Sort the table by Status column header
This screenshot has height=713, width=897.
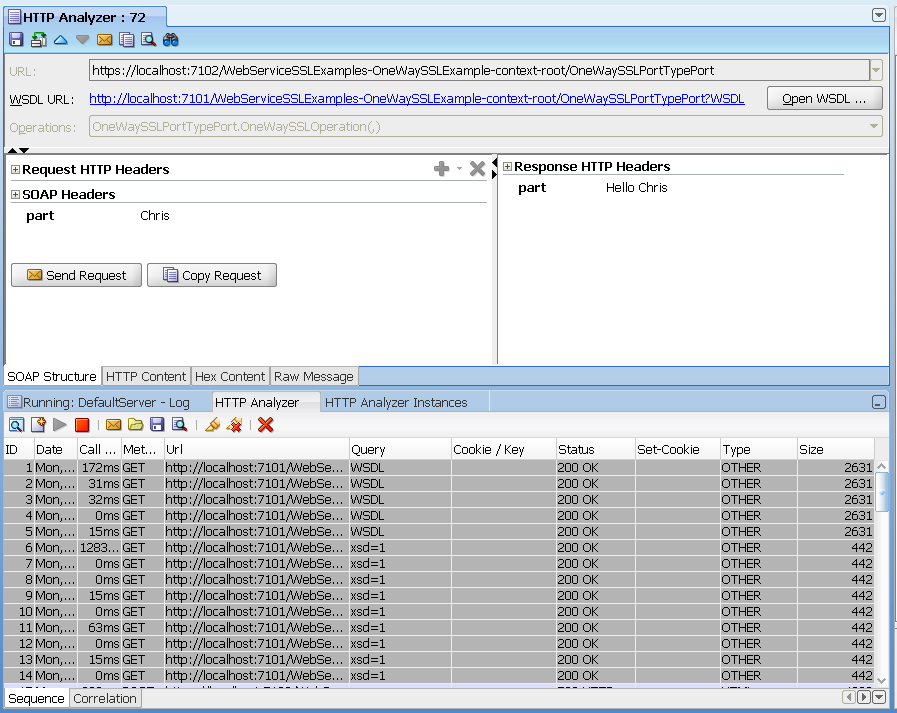595,449
